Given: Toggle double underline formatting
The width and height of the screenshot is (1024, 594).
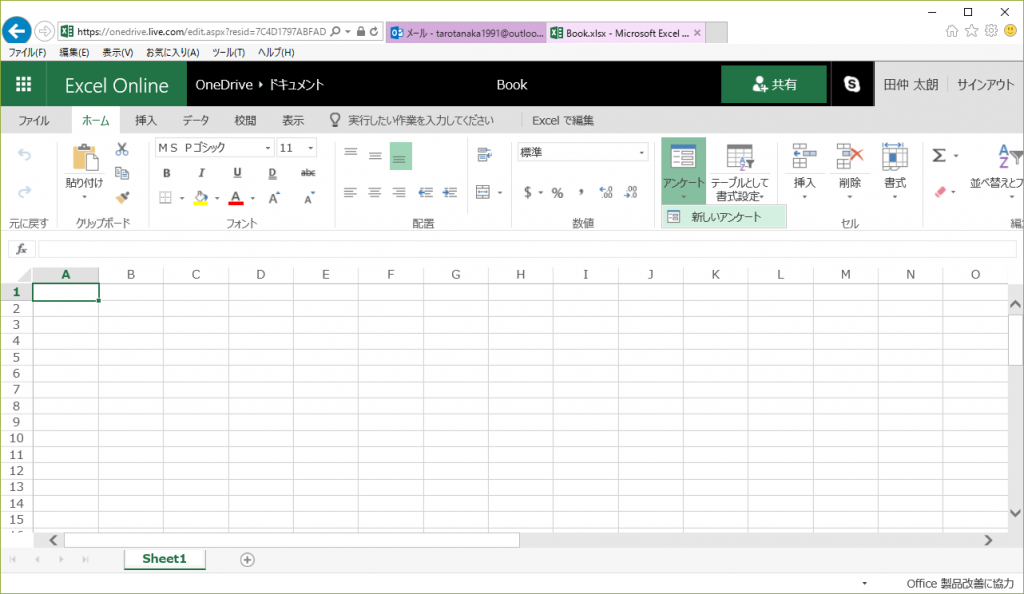Looking at the screenshot, I should (x=272, y=173).
